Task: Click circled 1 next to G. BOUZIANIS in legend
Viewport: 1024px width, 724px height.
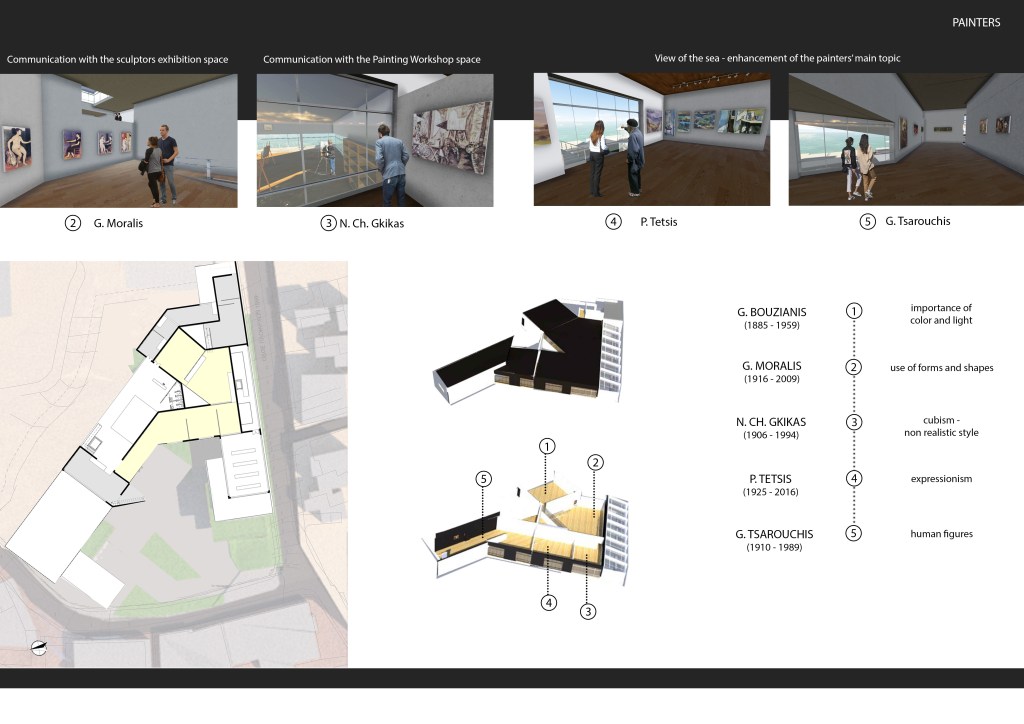Action: pyautogui.click(x=853, y=311)
